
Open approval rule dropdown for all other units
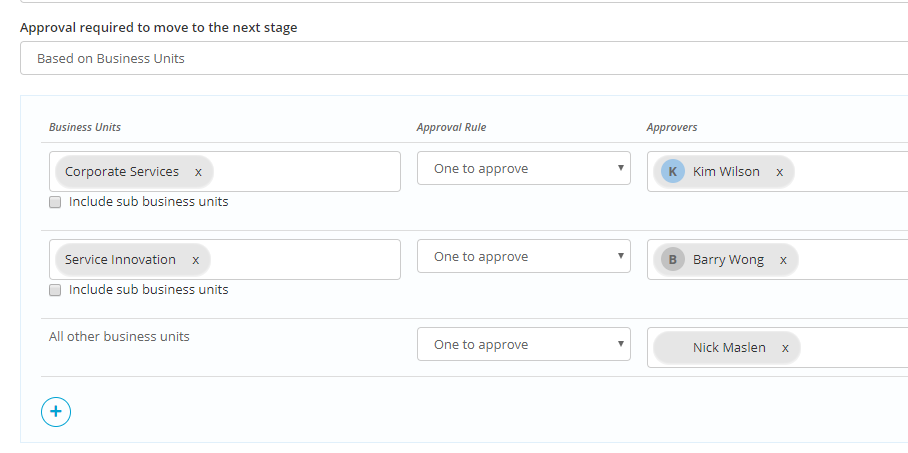[x=523, y=344]
